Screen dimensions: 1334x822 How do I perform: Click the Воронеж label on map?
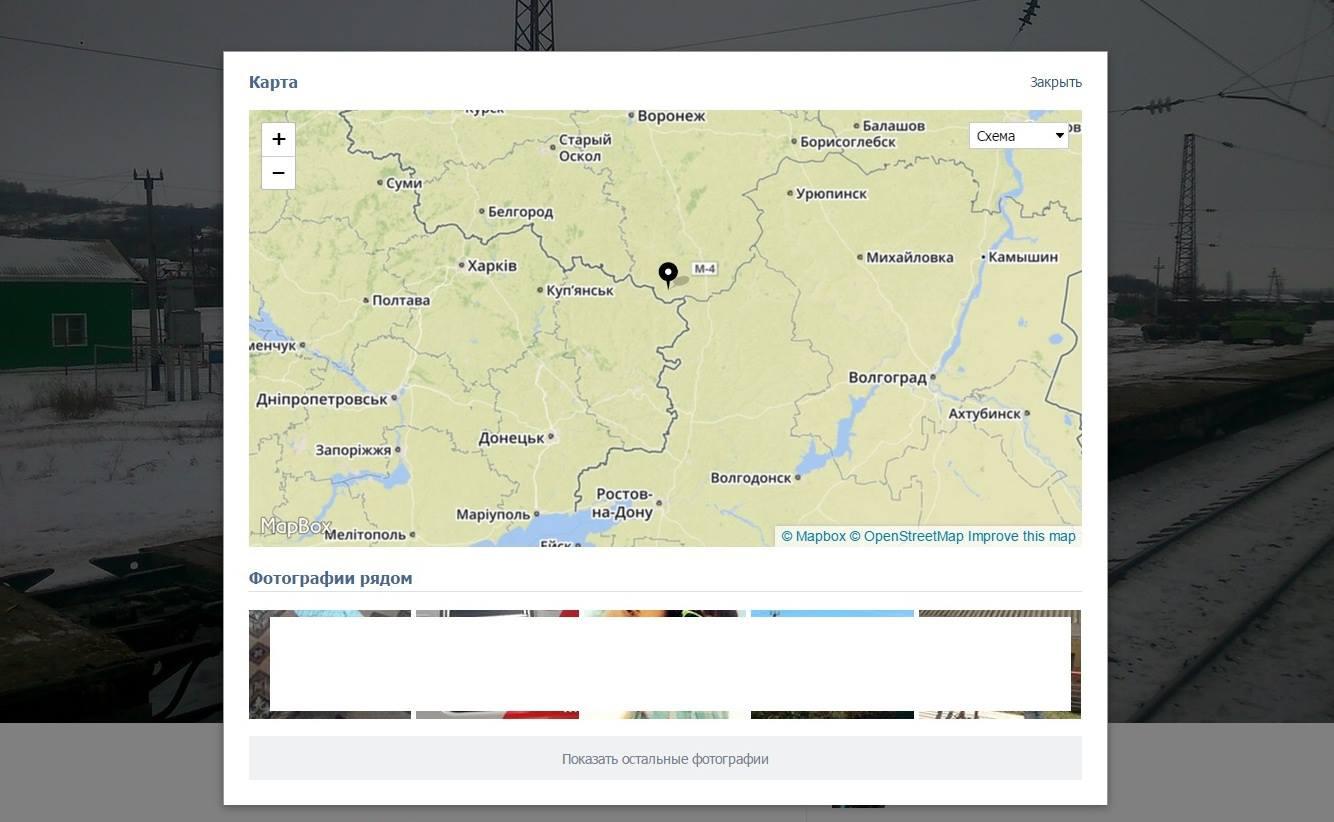pyautogui.click(x=671, y=116)
